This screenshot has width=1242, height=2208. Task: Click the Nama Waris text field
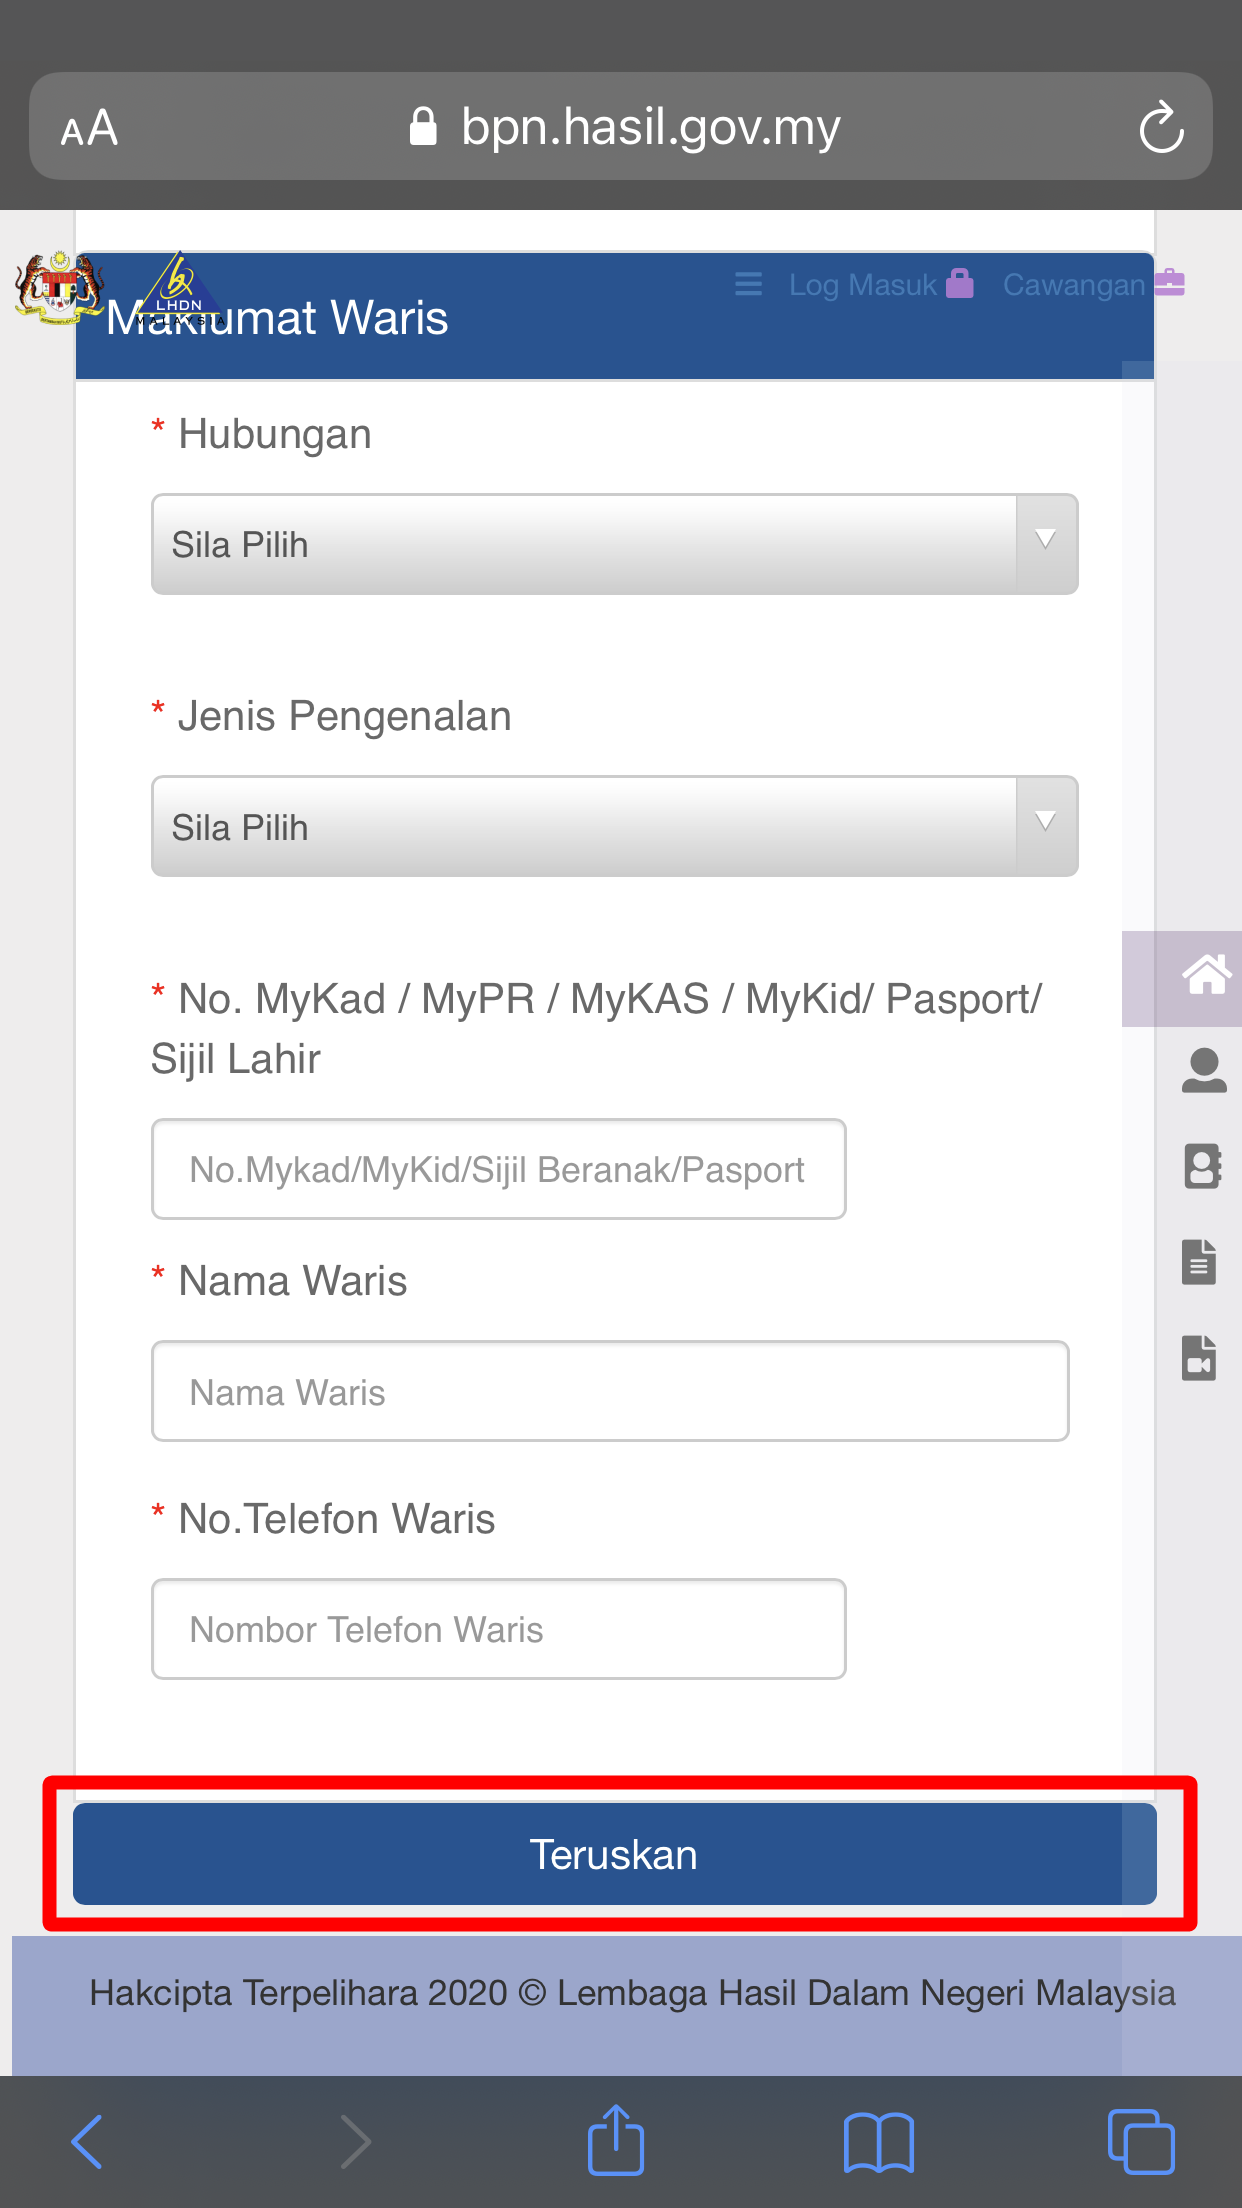tap(610, 1391)
